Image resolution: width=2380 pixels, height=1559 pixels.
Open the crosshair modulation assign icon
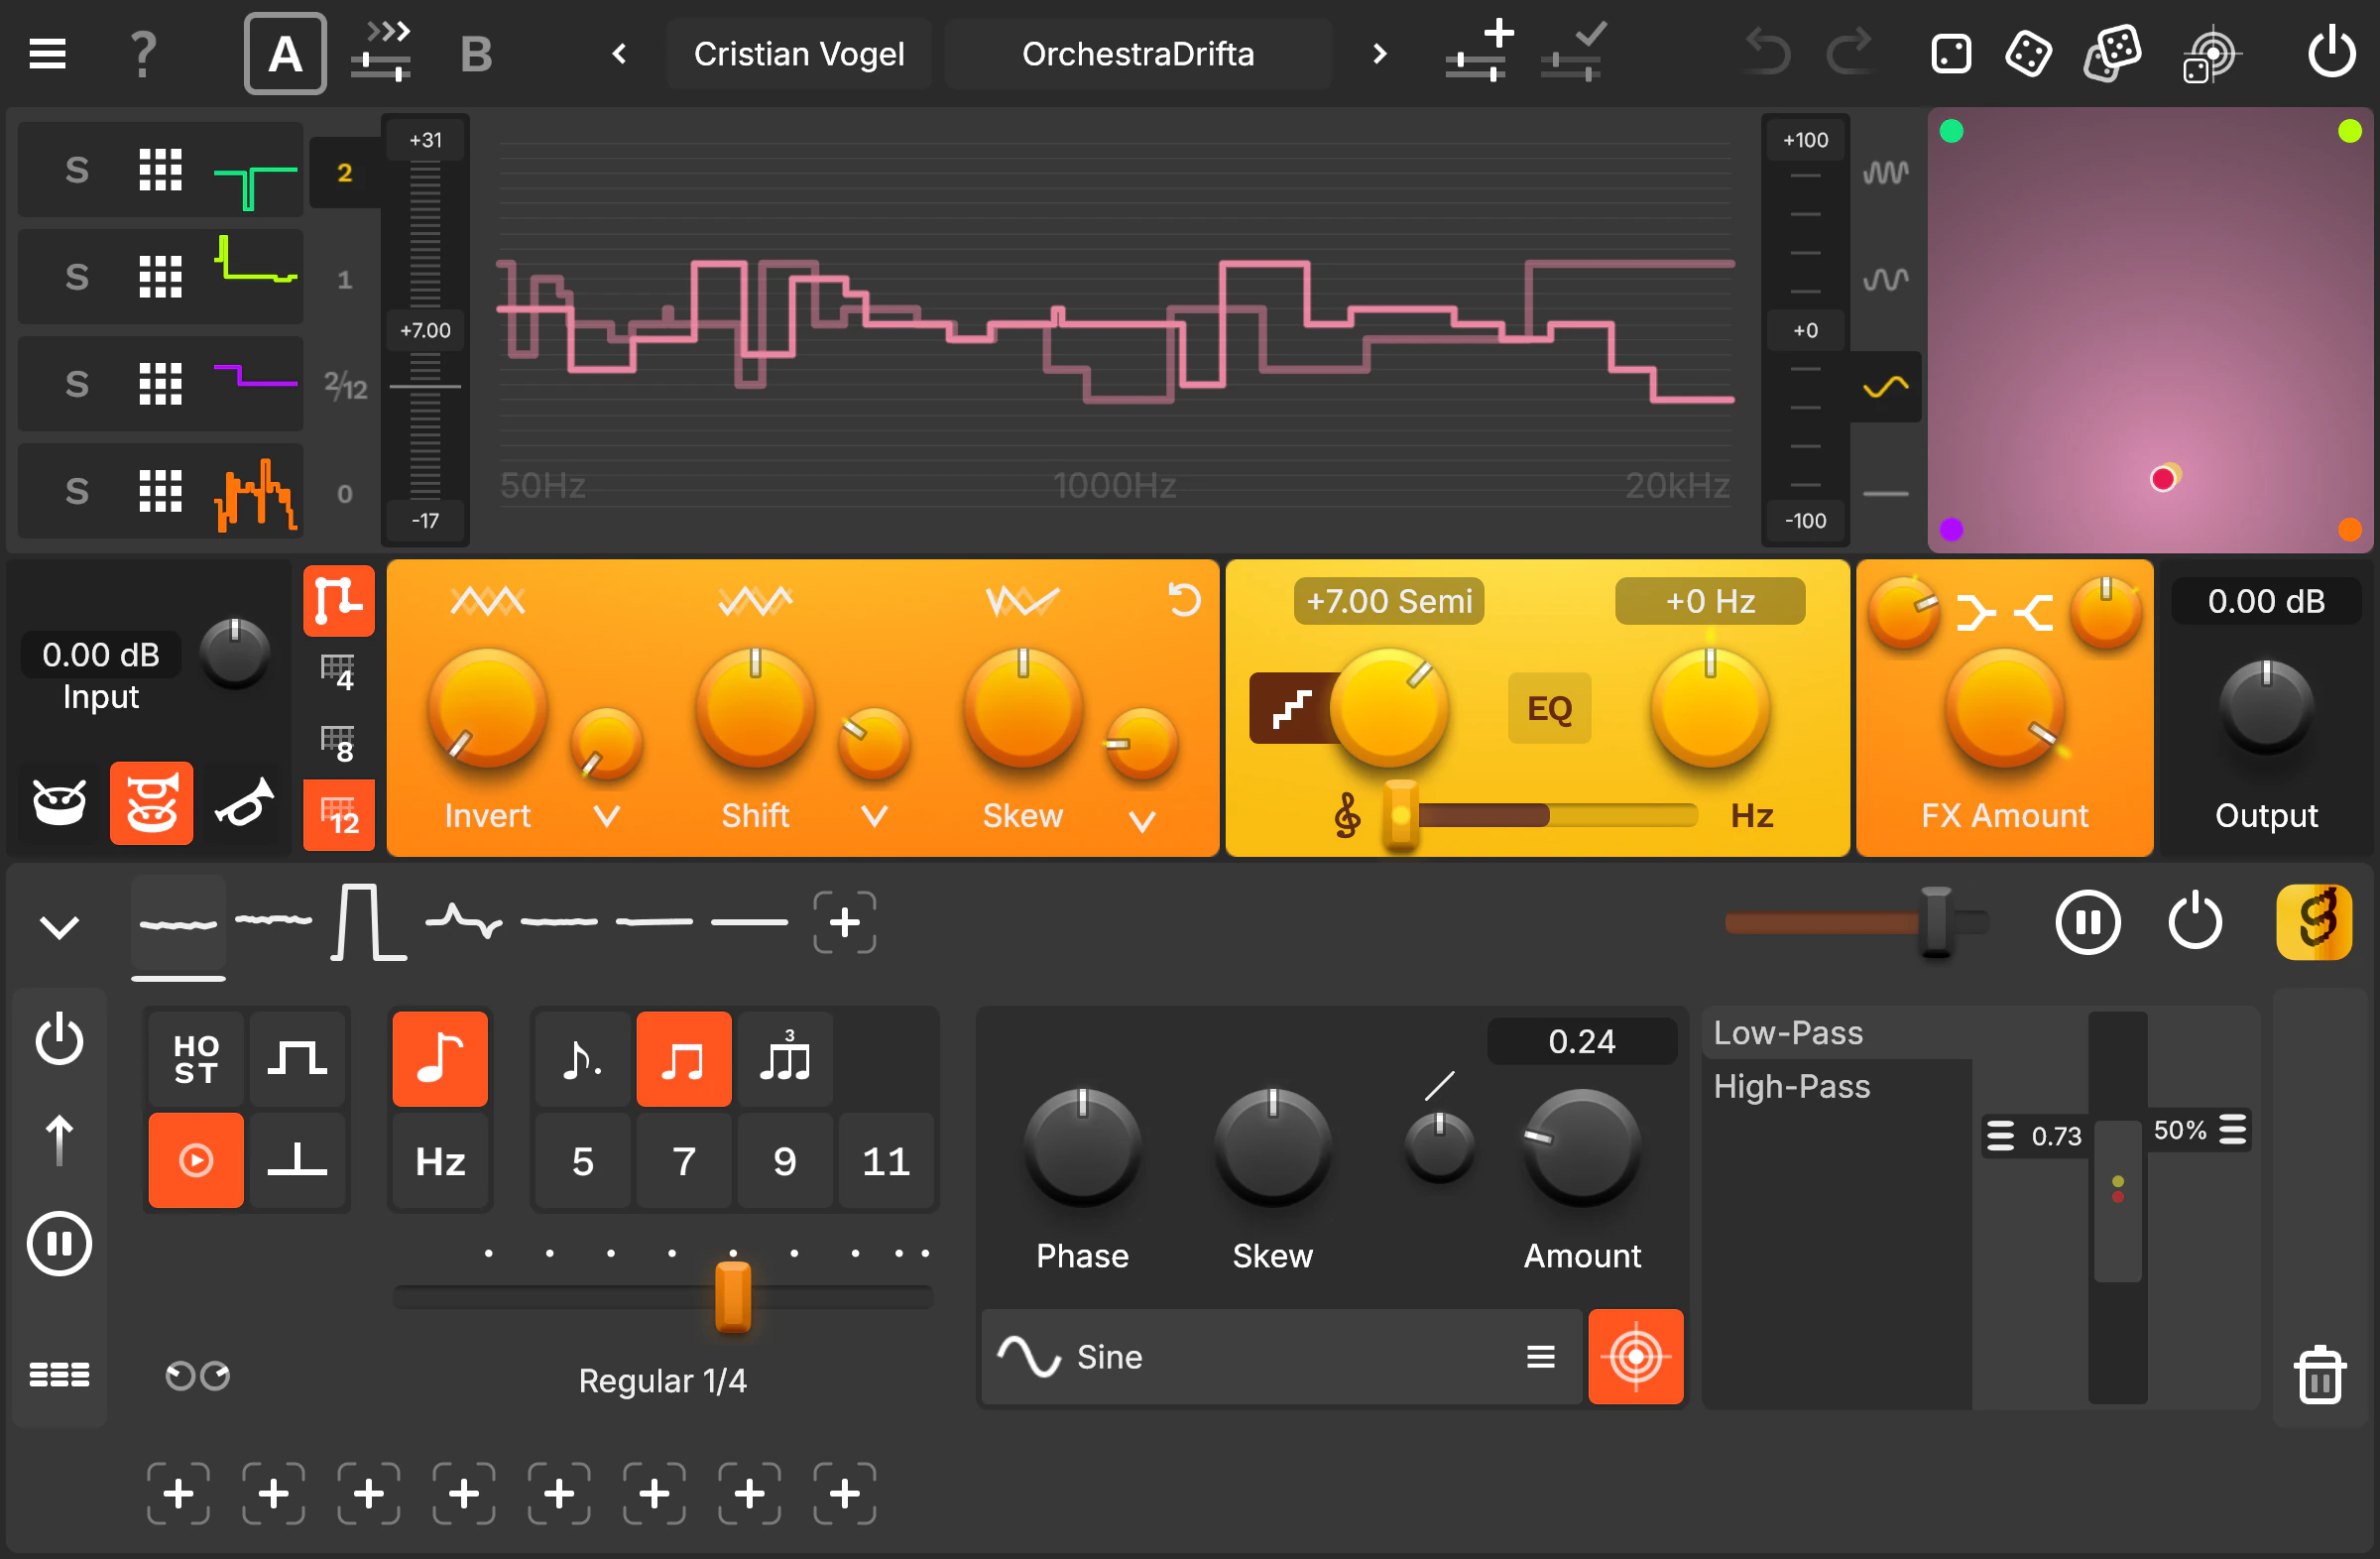tap(1635, 1357)
